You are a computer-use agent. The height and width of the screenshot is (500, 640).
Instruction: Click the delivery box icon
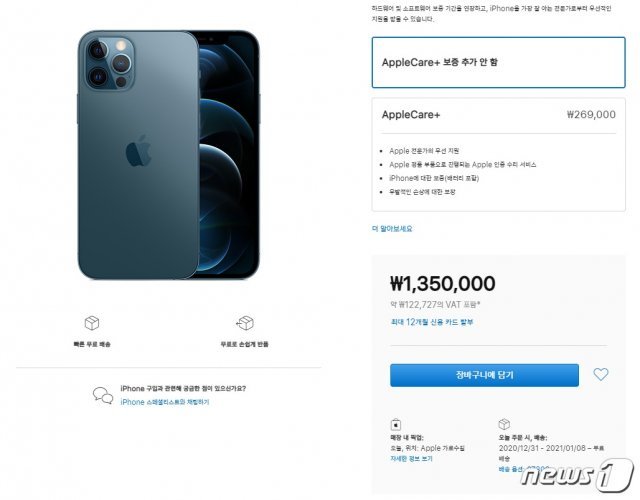click(x=504, y=424)
